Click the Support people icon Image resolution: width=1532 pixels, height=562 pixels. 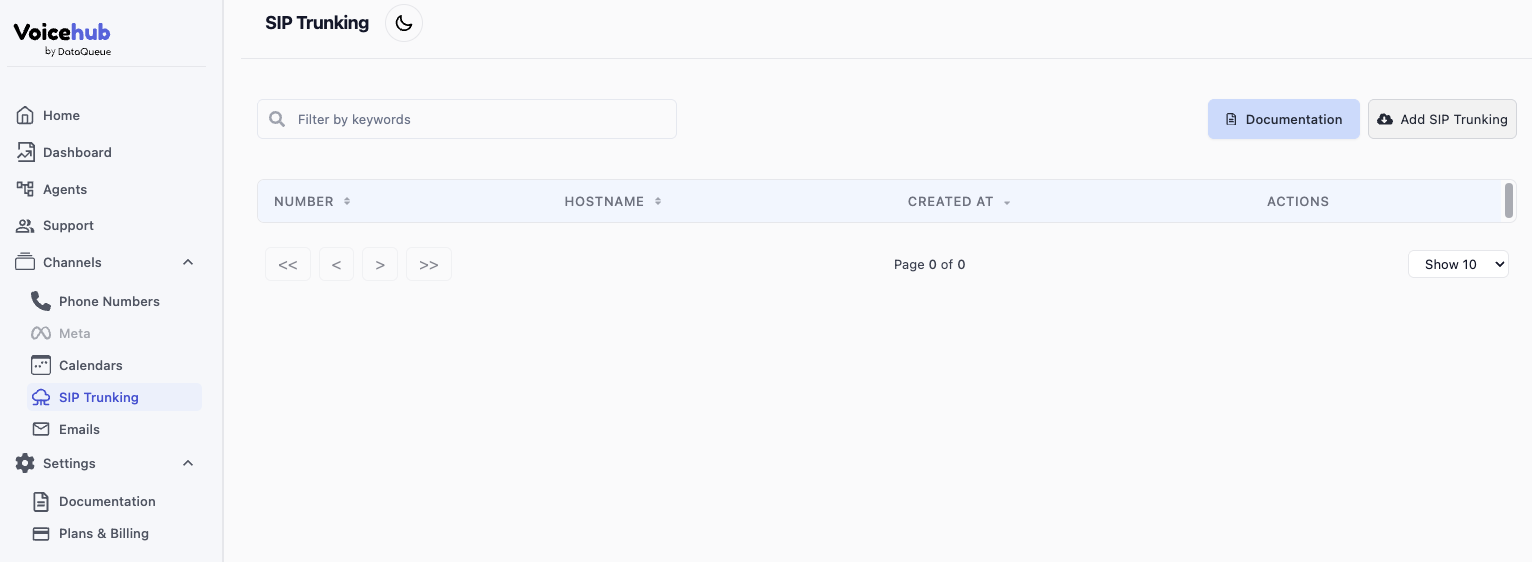26,226
